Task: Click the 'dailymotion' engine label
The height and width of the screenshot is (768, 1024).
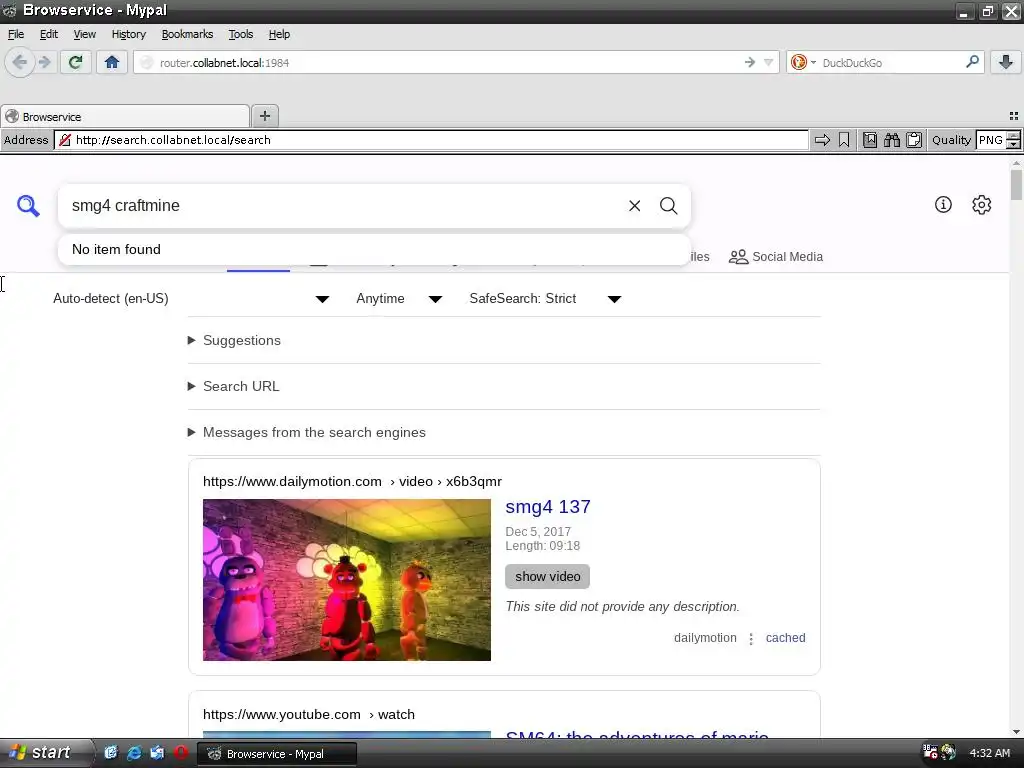Action: pos(705,638)
